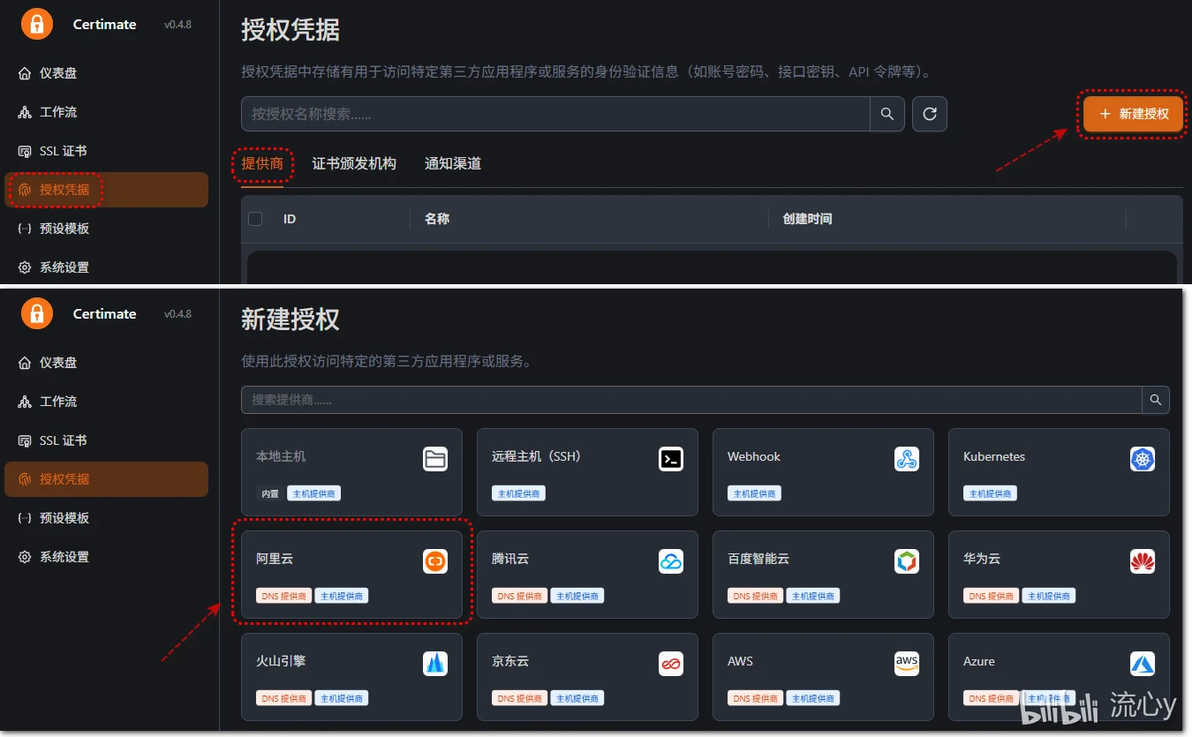Select the 腾讯云 cloud icon
This screenshot has width=1192, height=737.
(670, 561)
